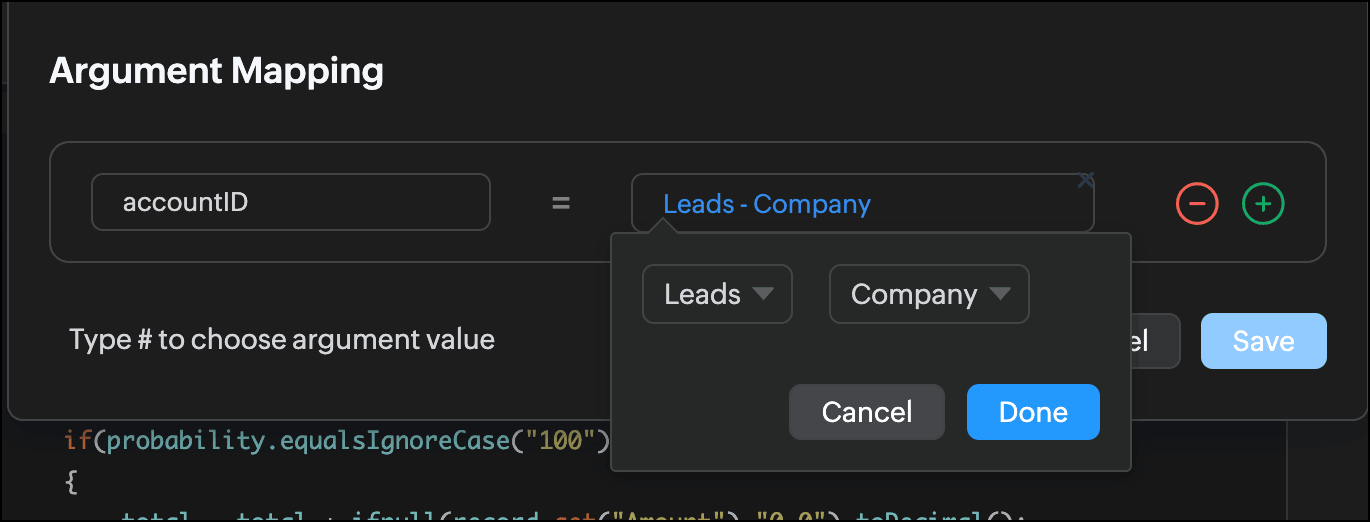Viewport: 1370px width, 522px height.
Task: Cancel the field selection popup
Action: tap(866, 412)
